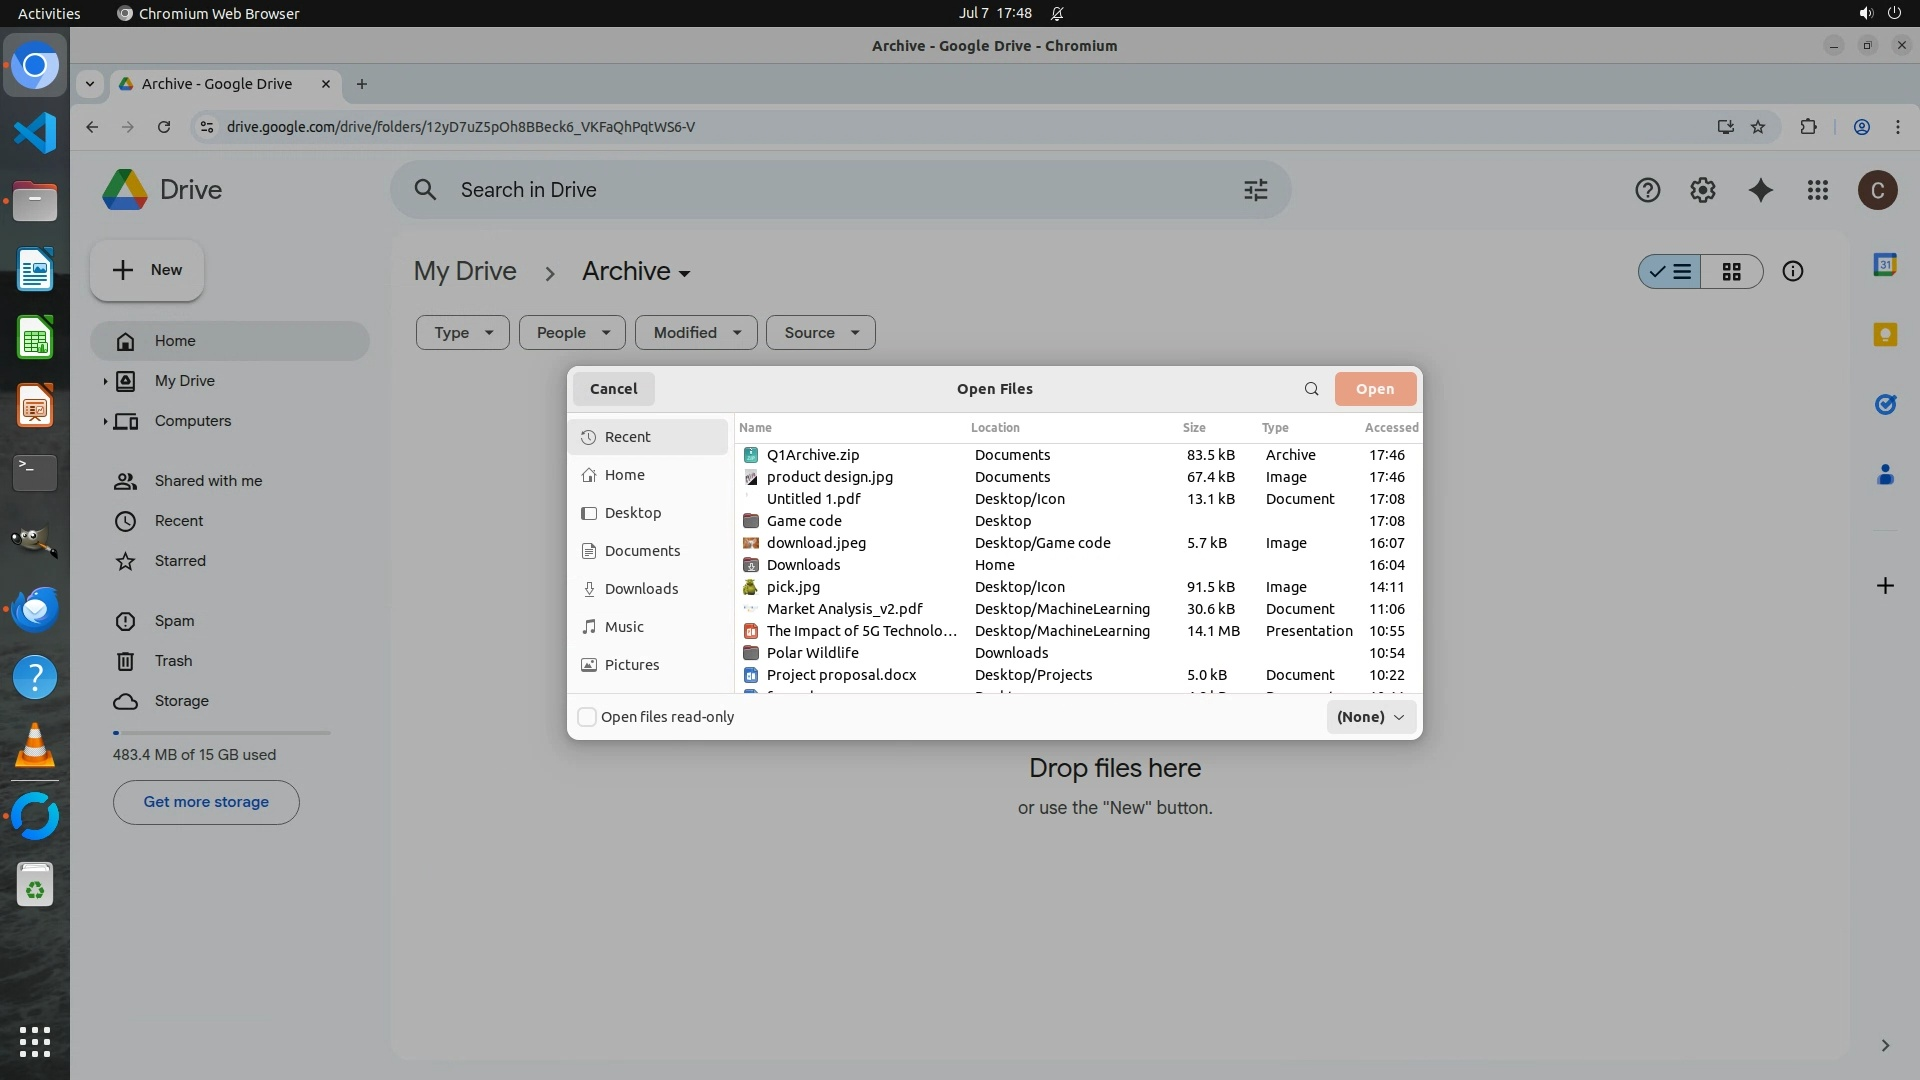Open the Type filter dropdown
The height and width of the screenshot is (1080, 1920).
point(462,333)
